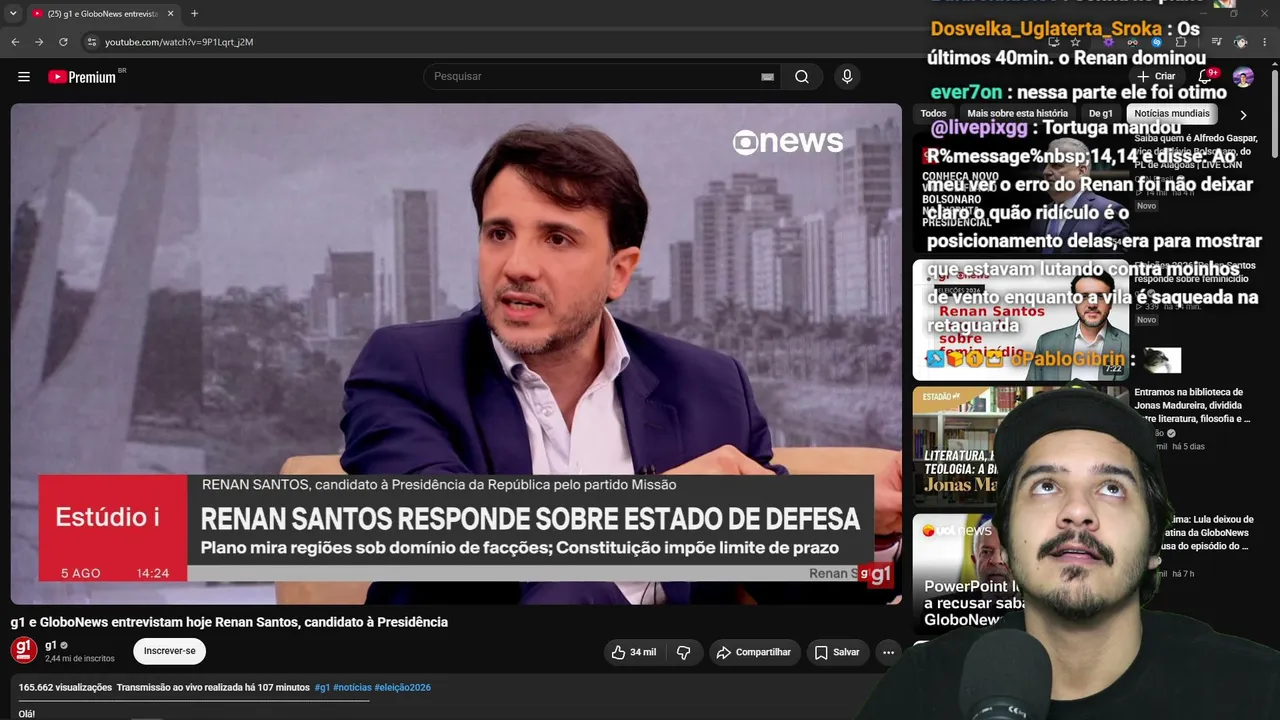The image size is (1280, 720).
Task: Select the g1 e GloboNews browser tab
Action: click(x=103, y=14)
